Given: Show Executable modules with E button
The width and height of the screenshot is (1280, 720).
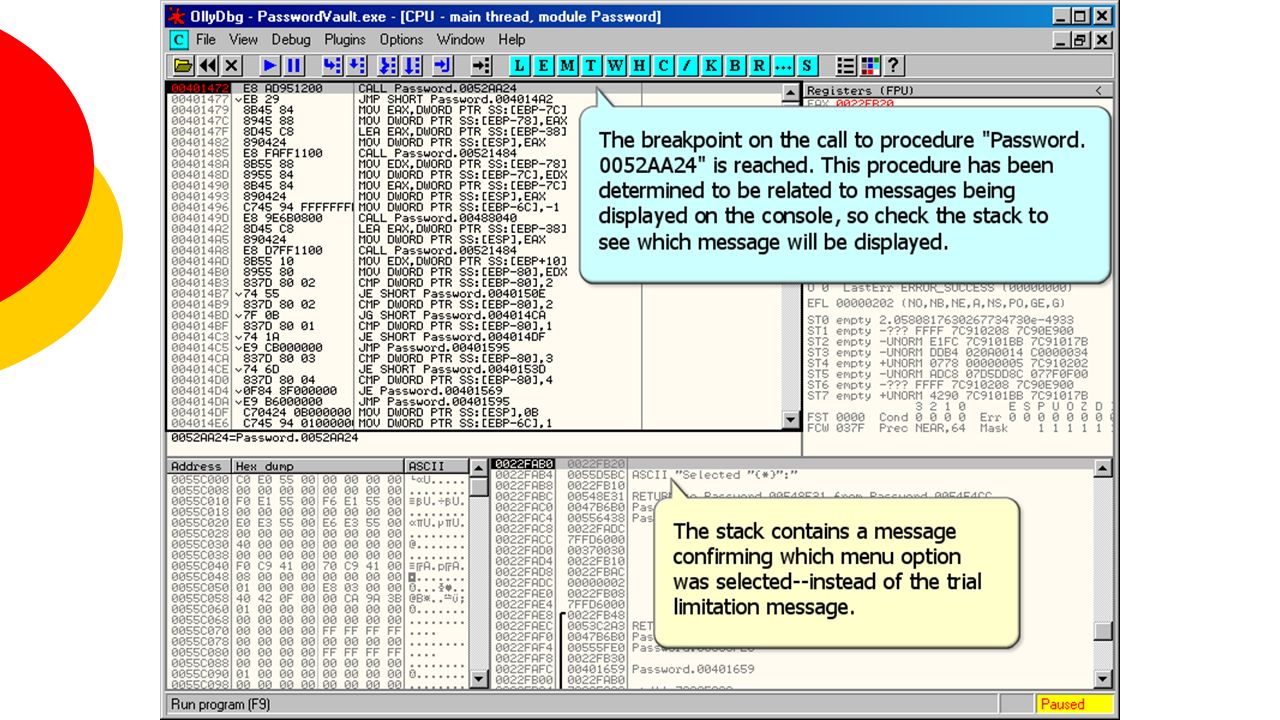Looking at the screenshot, I should coord(543,66).
